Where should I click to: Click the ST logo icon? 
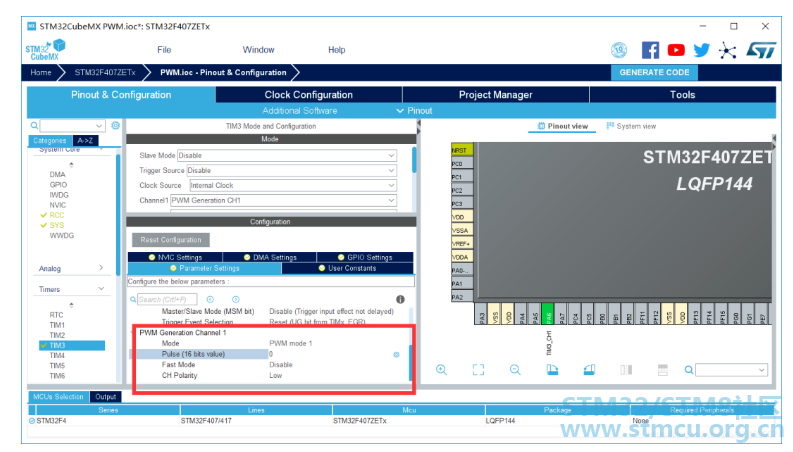coord(761,50)
